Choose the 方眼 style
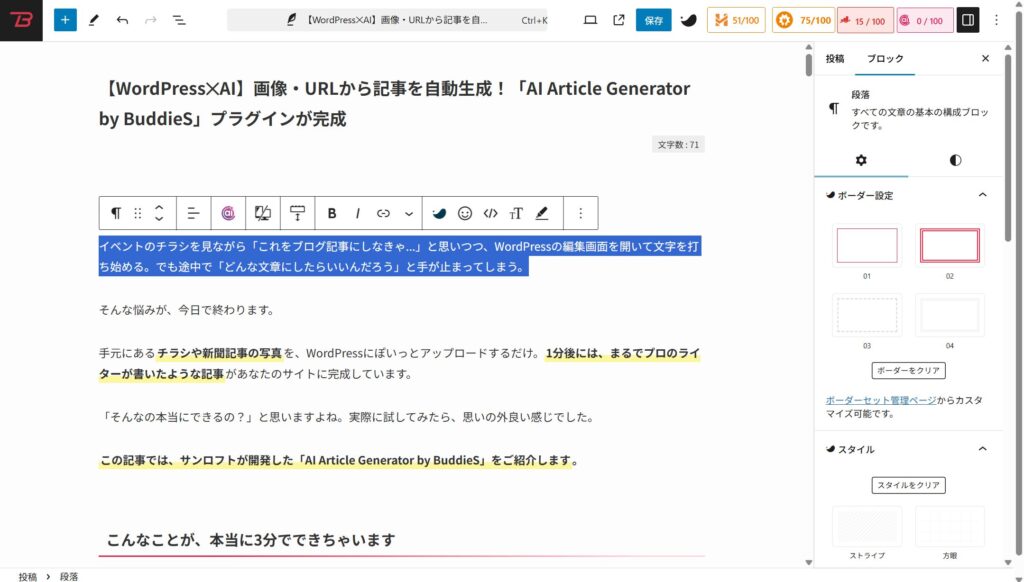The width and height of the screenshot is (1024, 582). (x=950, y=526)
